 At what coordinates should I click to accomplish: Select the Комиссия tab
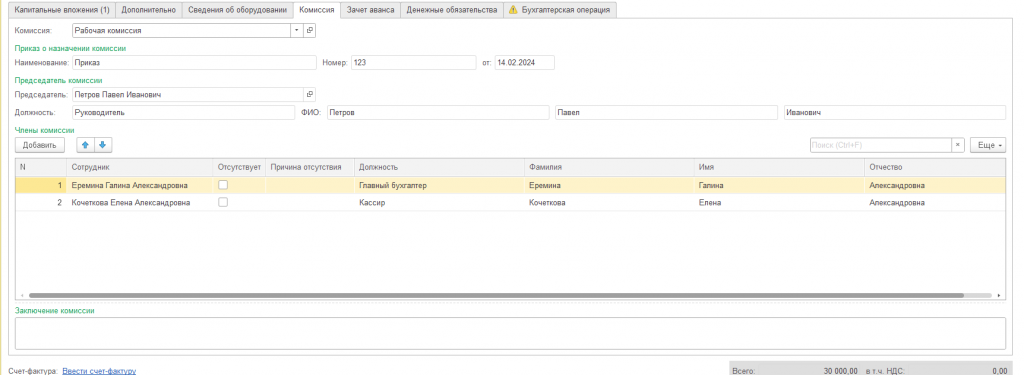317,10
